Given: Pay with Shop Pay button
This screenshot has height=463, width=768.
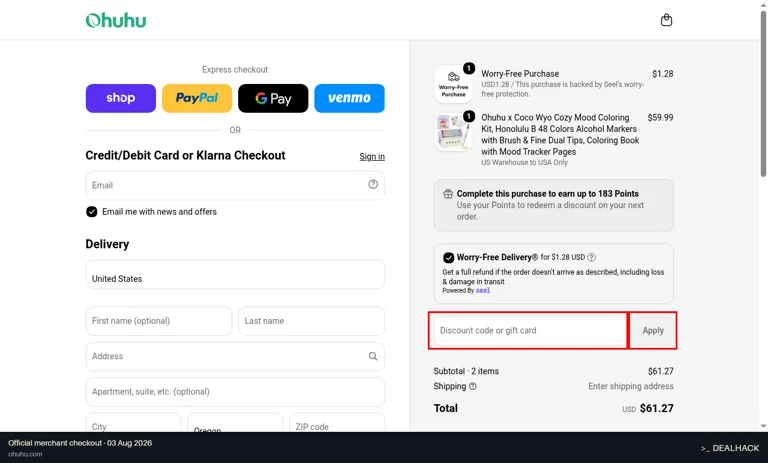Looking at the screenshot, I should click(120, 98).
